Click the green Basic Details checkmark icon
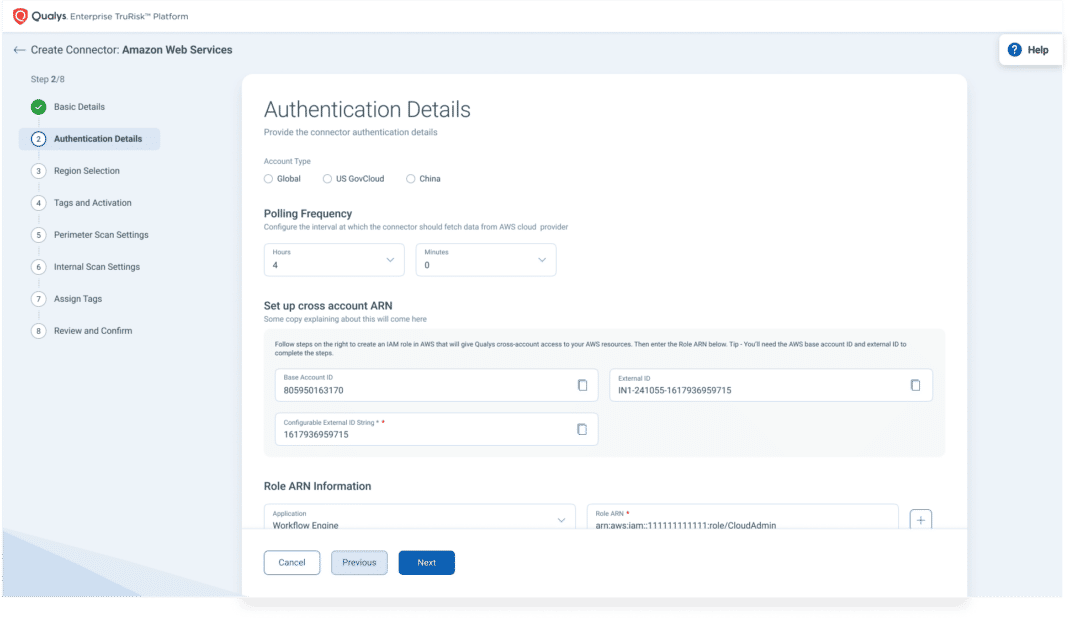 click(38, 107)
